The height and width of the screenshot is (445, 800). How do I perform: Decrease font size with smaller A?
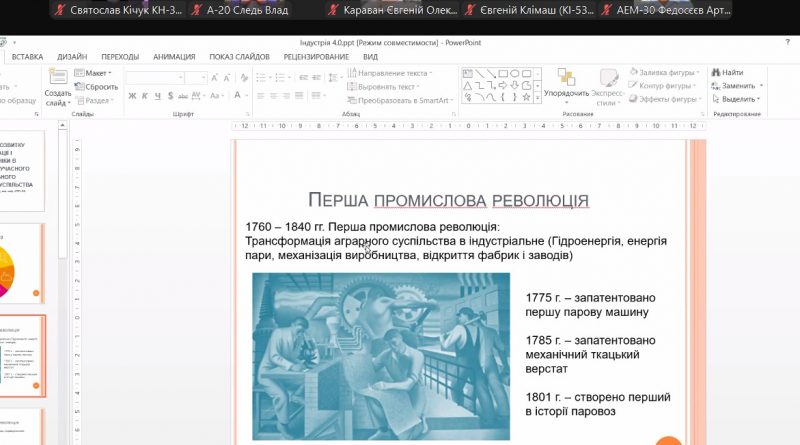coord(227,78)
